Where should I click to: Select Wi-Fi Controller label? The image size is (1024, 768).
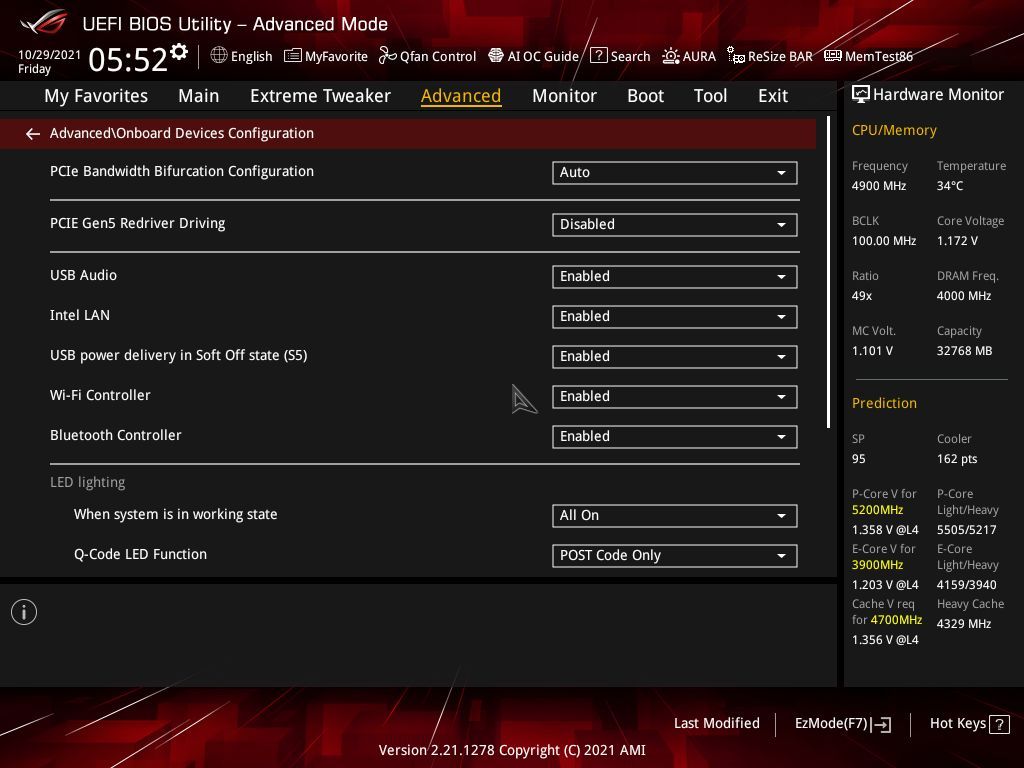(100, 395)
